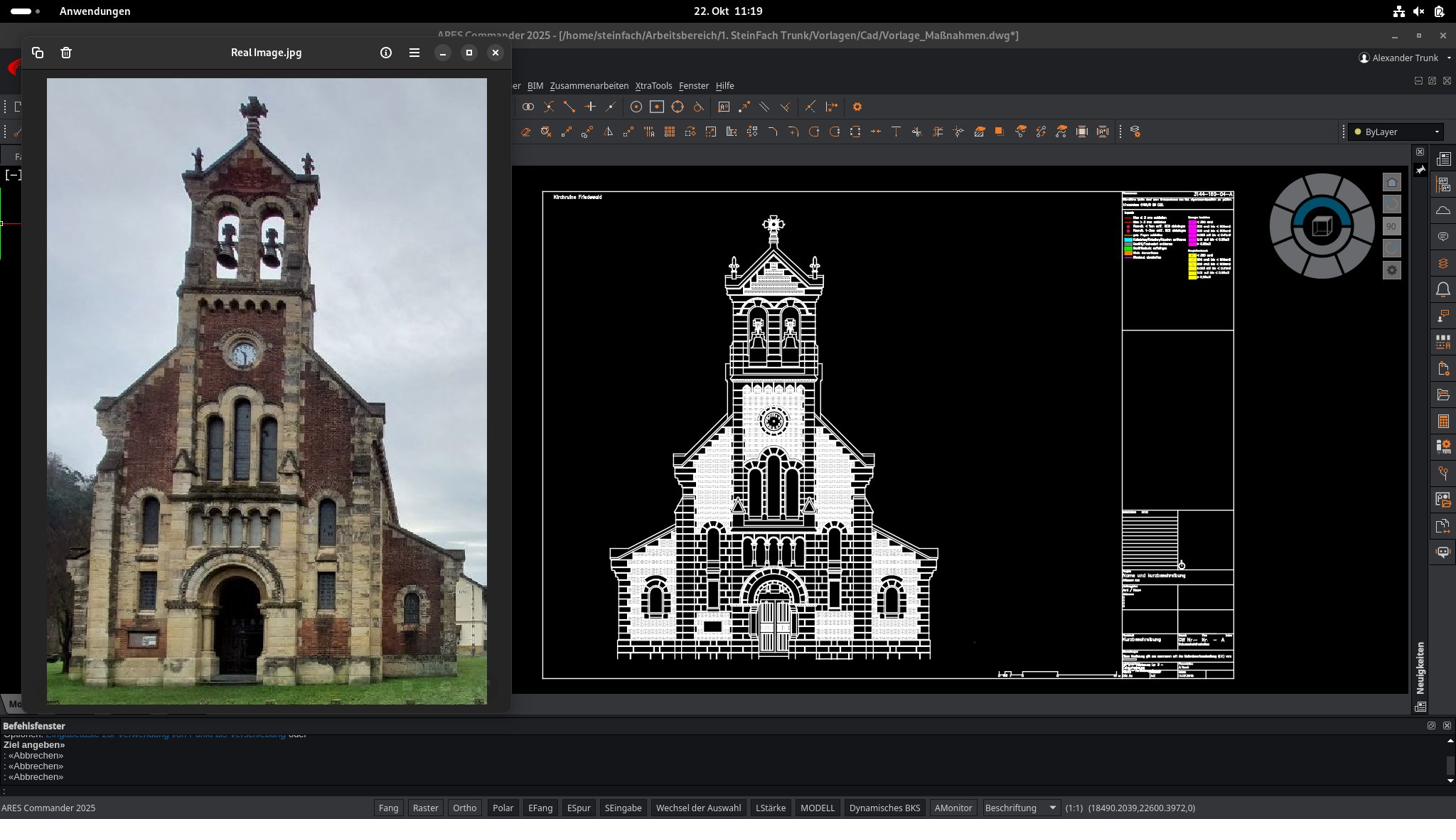
Task: Toggle Ortho mode
Action: [x=464, y=808]
